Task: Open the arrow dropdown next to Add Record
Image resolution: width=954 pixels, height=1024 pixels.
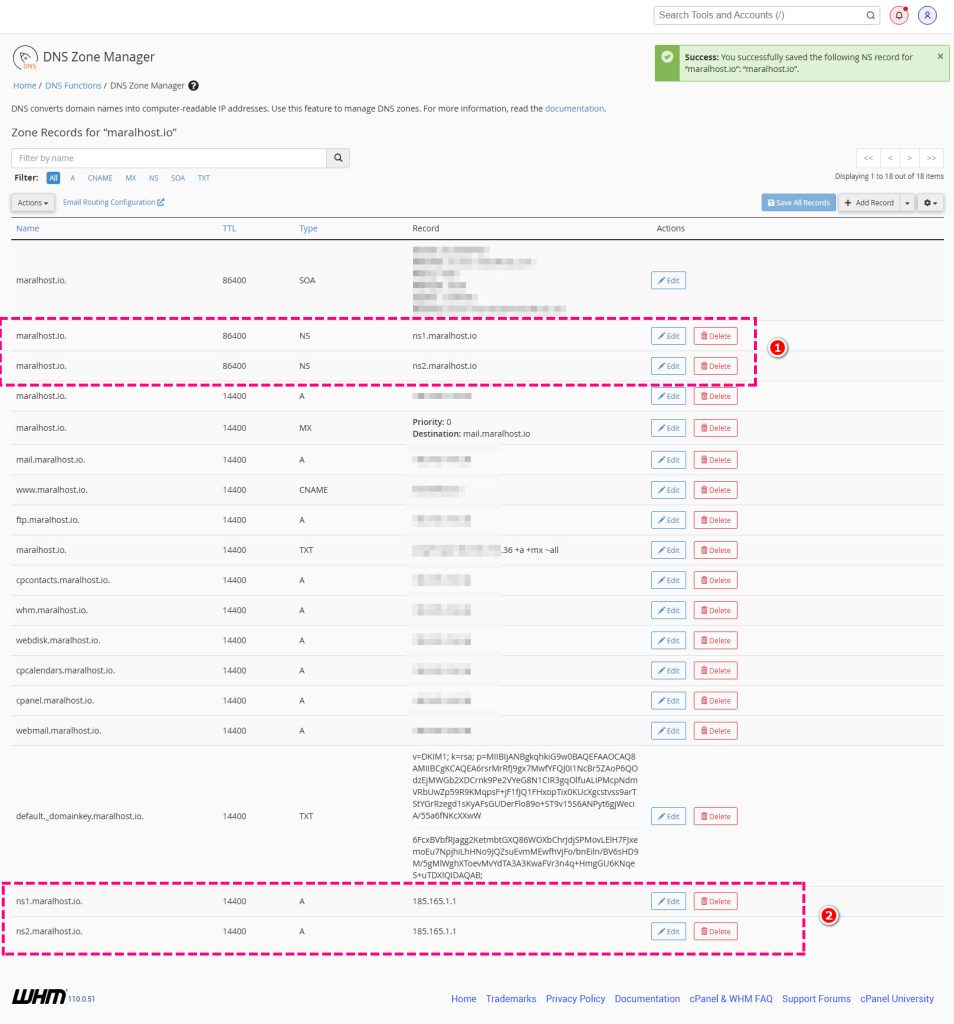Action: [x=908, y=203]
